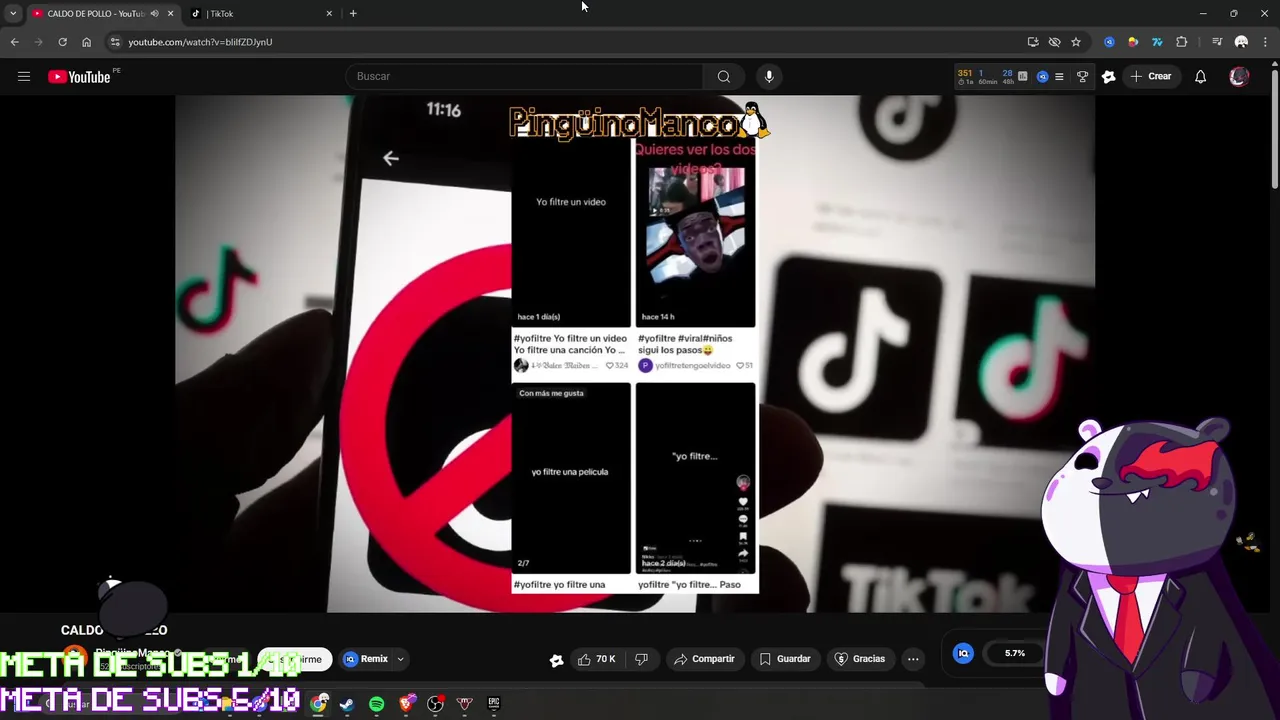Click the 5.7% score pill
Viewport: 1280px width, 720px height.
[1015, 653]
